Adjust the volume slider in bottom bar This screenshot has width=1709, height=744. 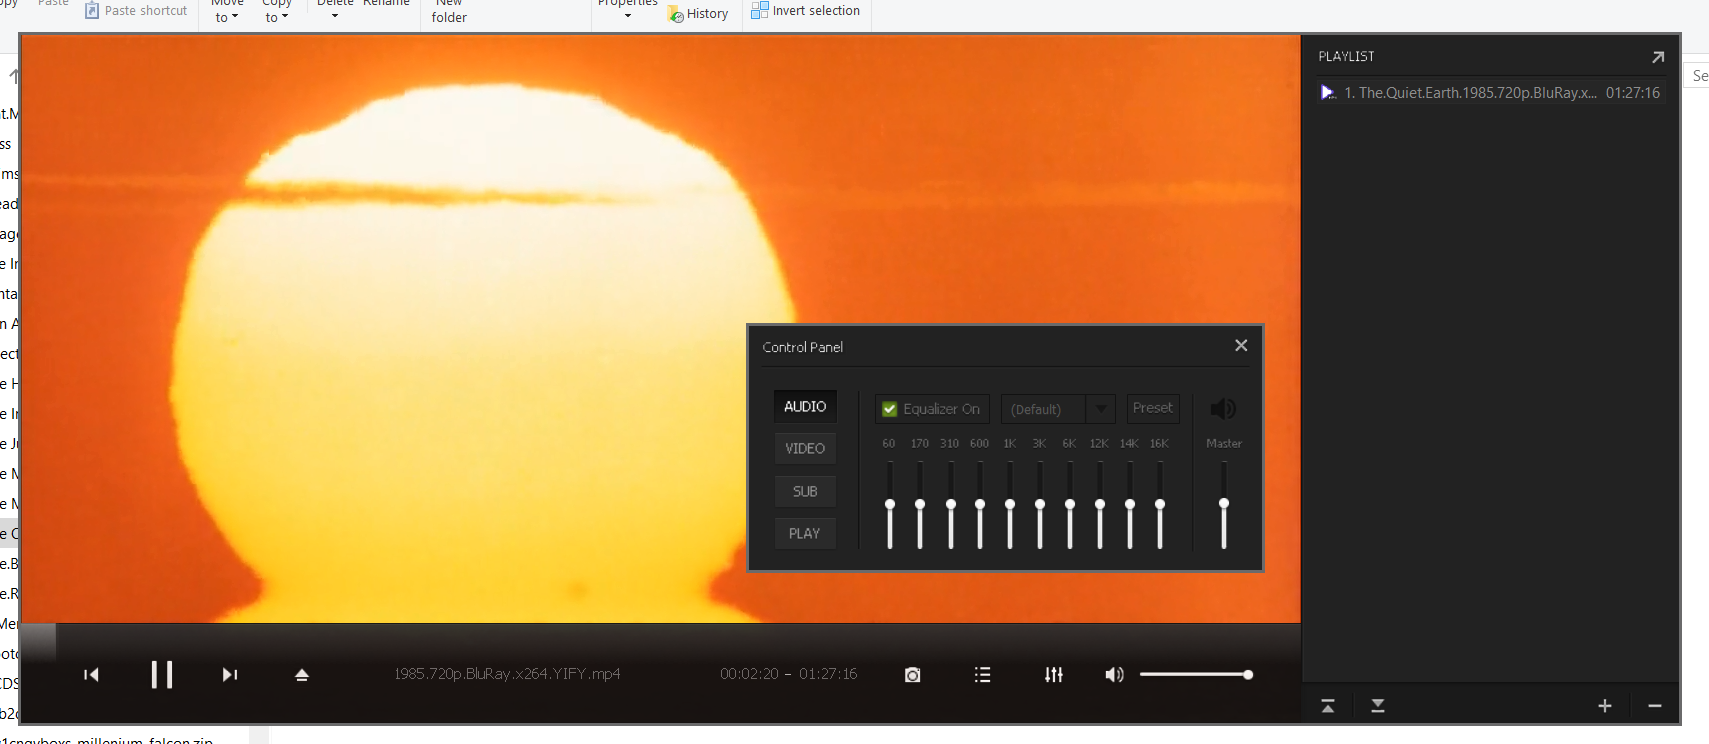(1196, 675)
